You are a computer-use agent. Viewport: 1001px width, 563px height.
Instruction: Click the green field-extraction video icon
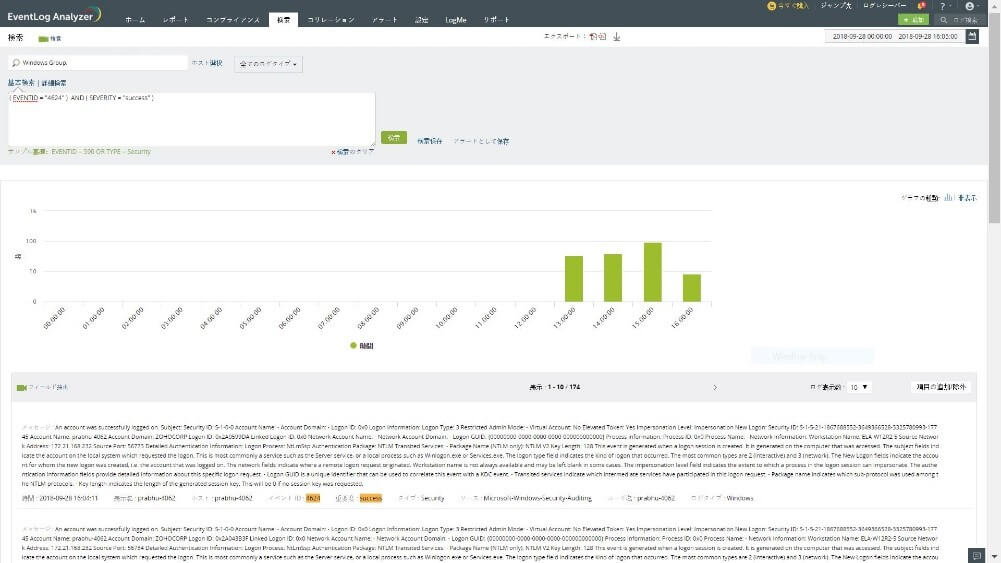[x=21, y=387]
